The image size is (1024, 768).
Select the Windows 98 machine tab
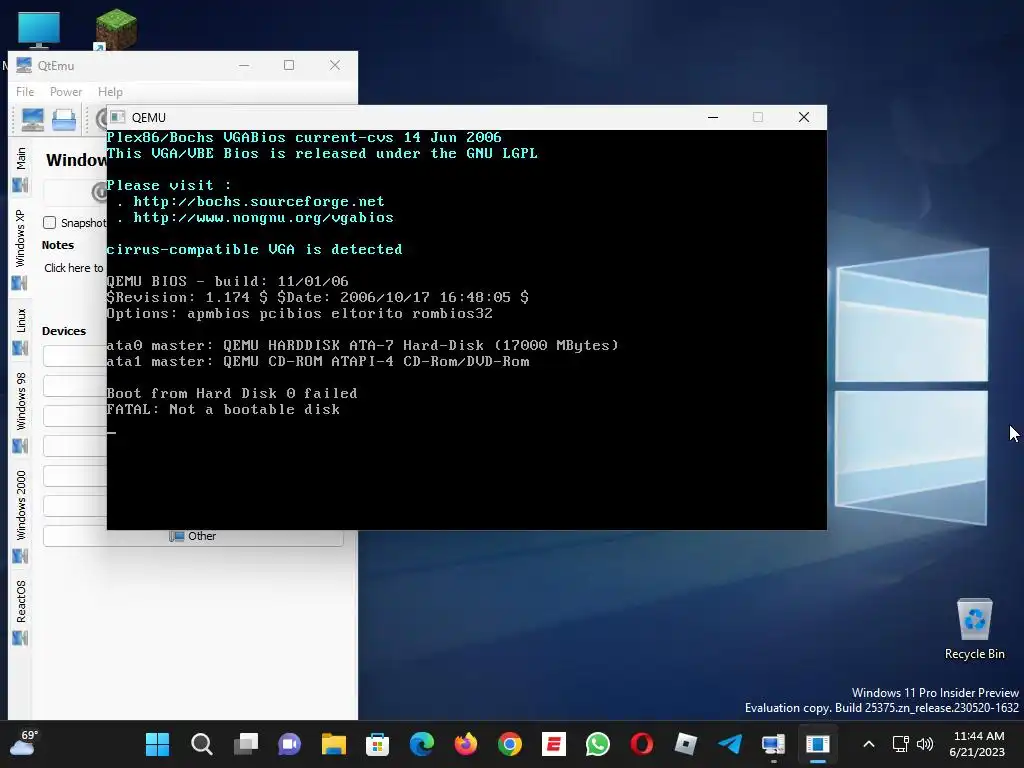click(x=20, y=412)
